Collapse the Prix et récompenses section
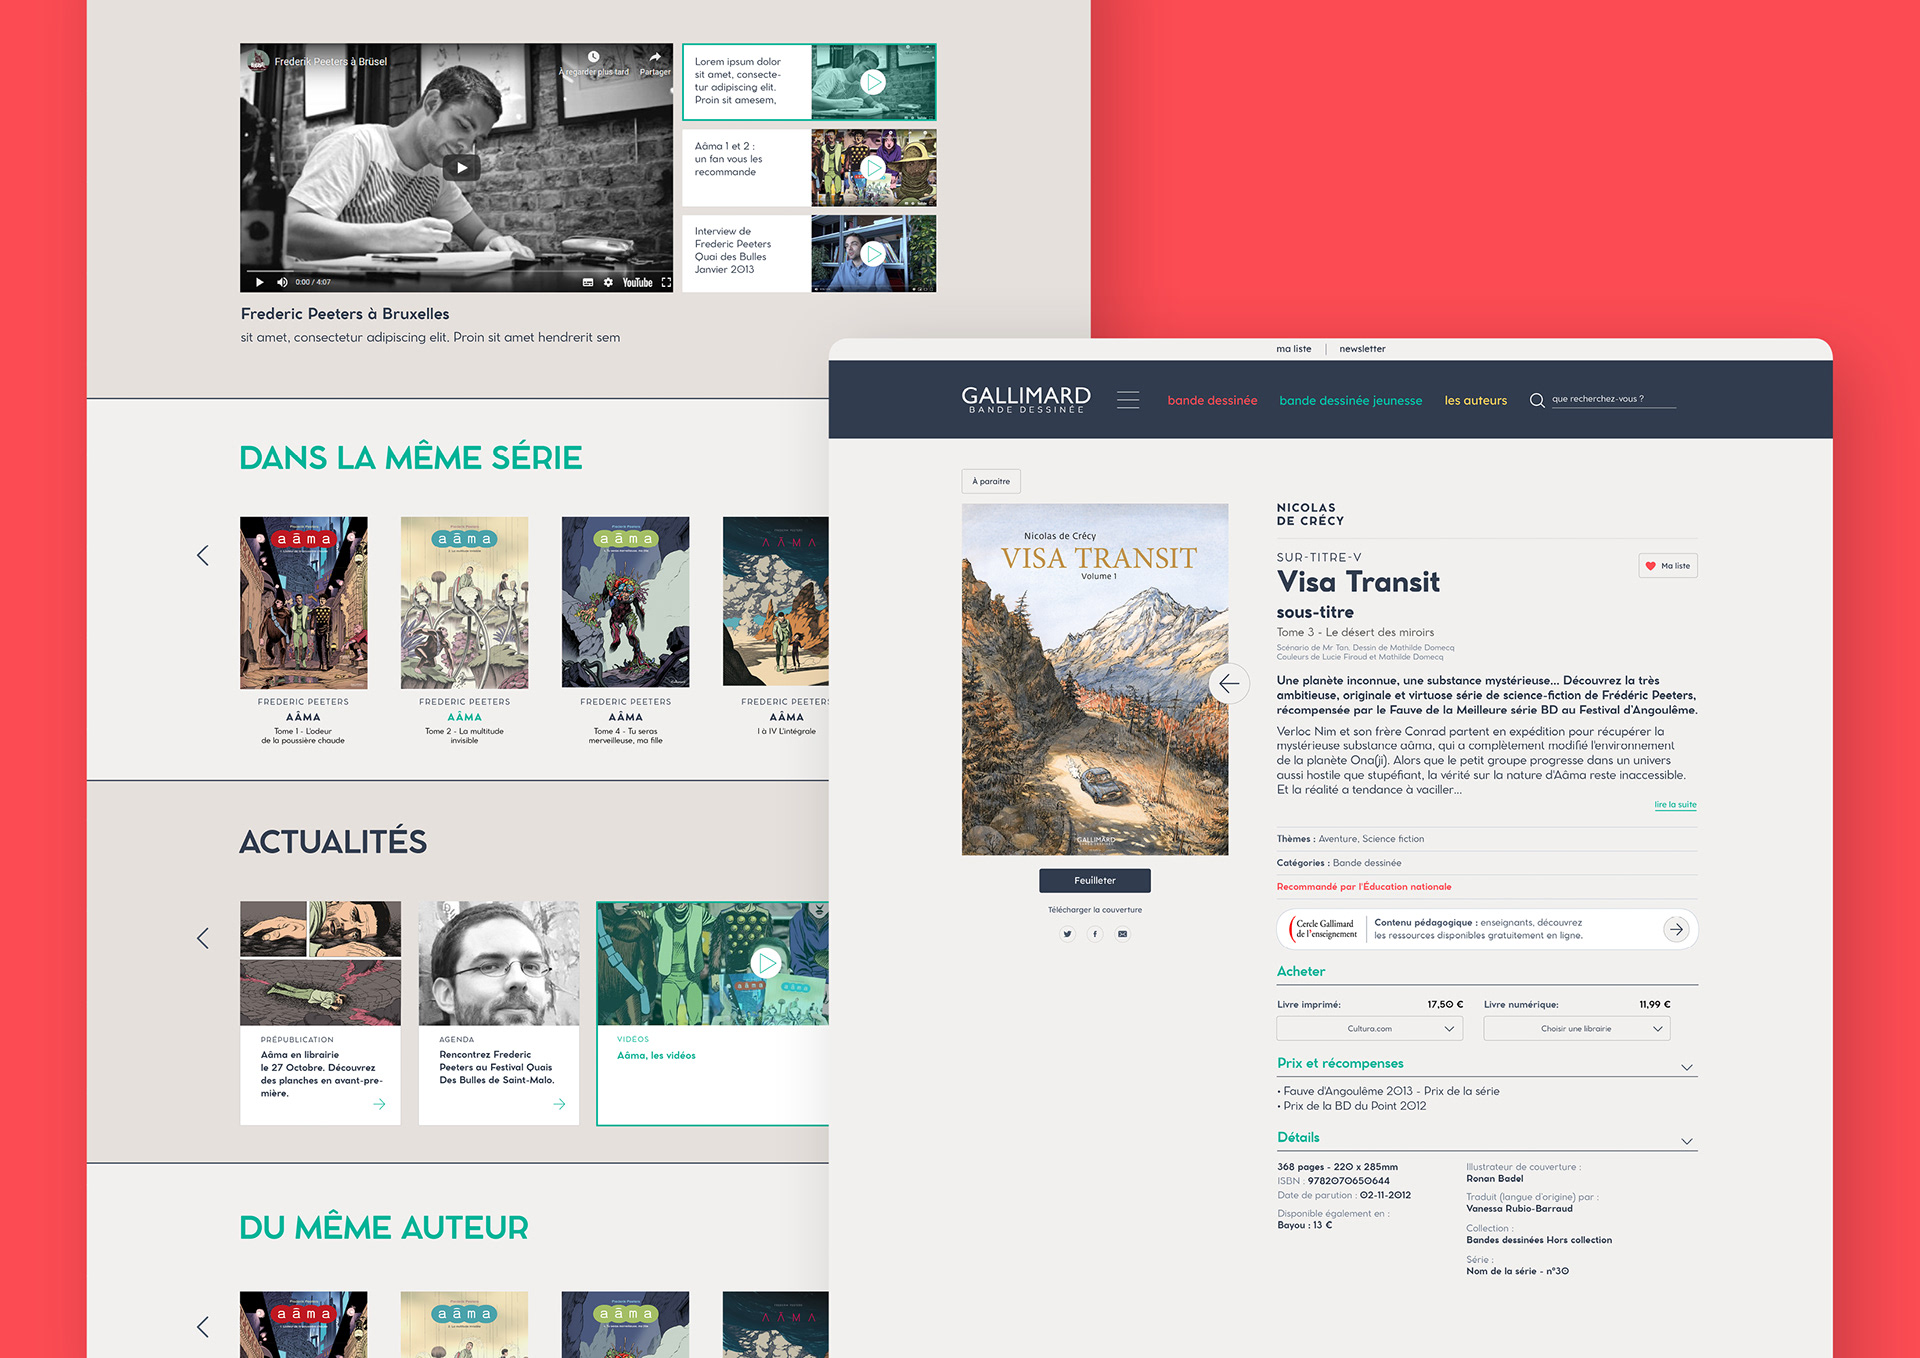The width and height of the screenshot is (1920, 1358). [x=1686, y=1067]
